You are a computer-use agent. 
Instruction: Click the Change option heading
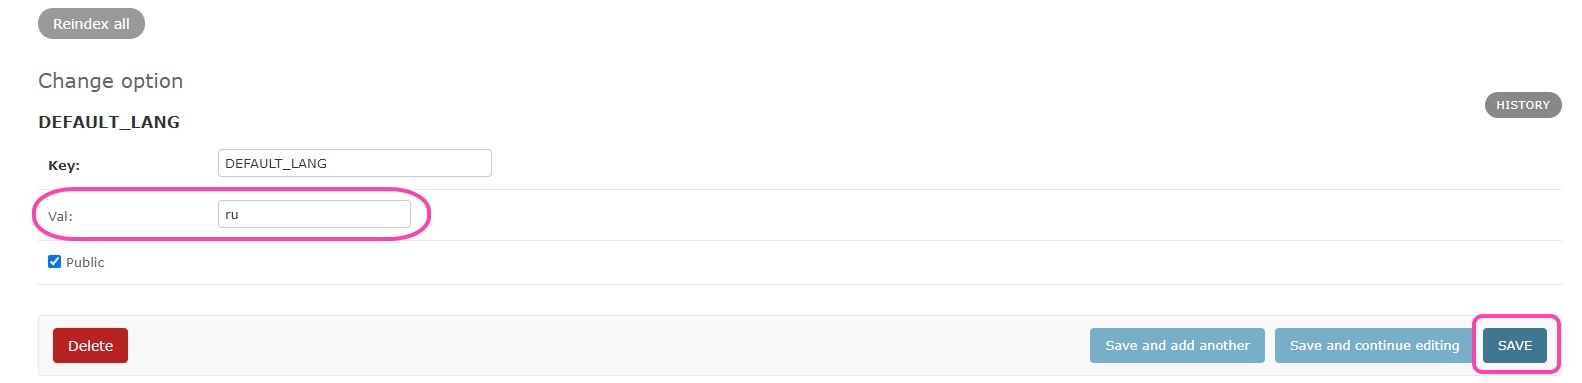point(110,81)
